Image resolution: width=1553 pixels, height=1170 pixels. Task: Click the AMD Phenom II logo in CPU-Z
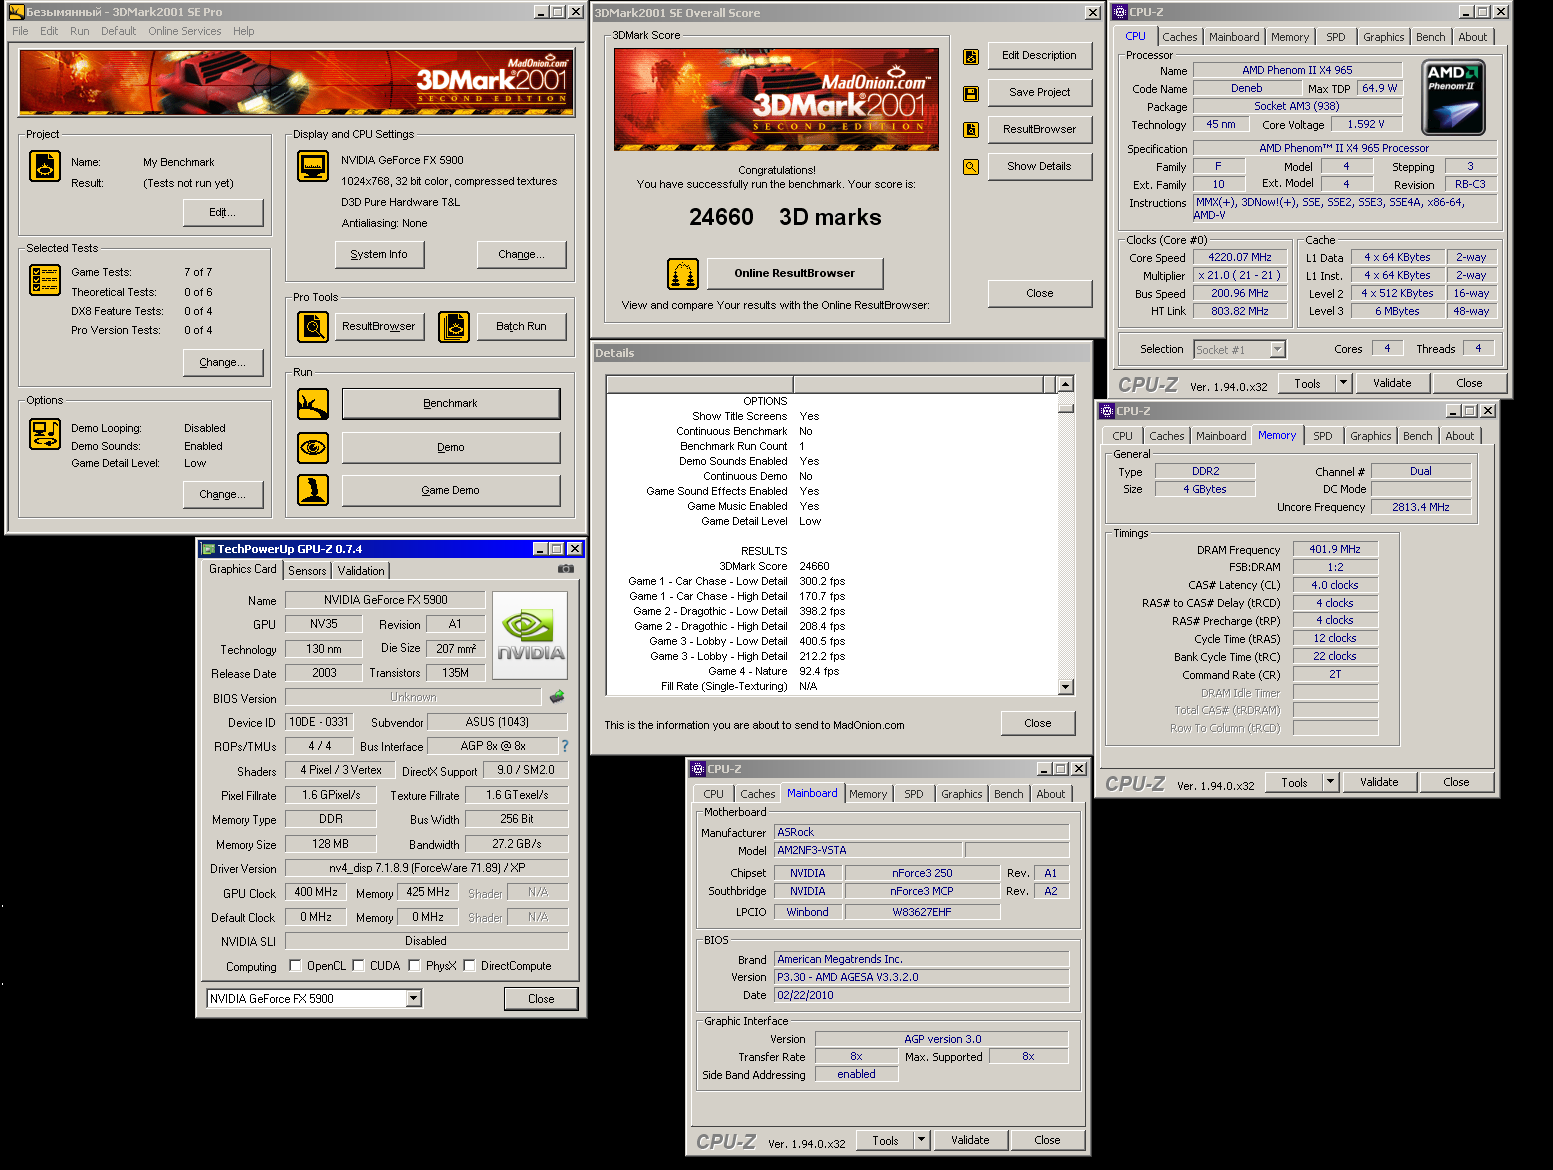1453,97
